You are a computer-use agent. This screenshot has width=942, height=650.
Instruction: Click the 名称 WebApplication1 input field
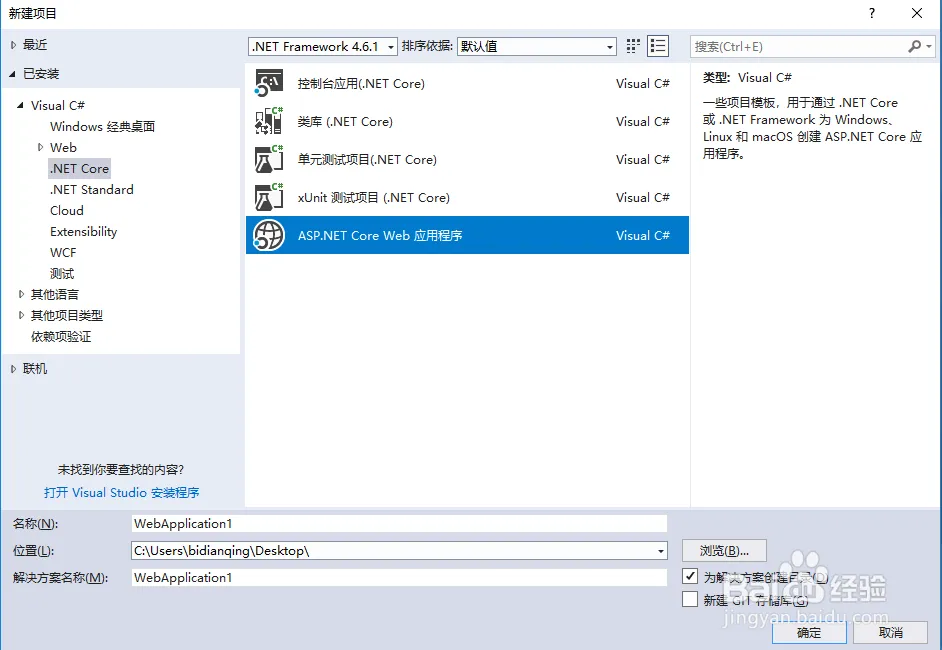click(399, 523)
